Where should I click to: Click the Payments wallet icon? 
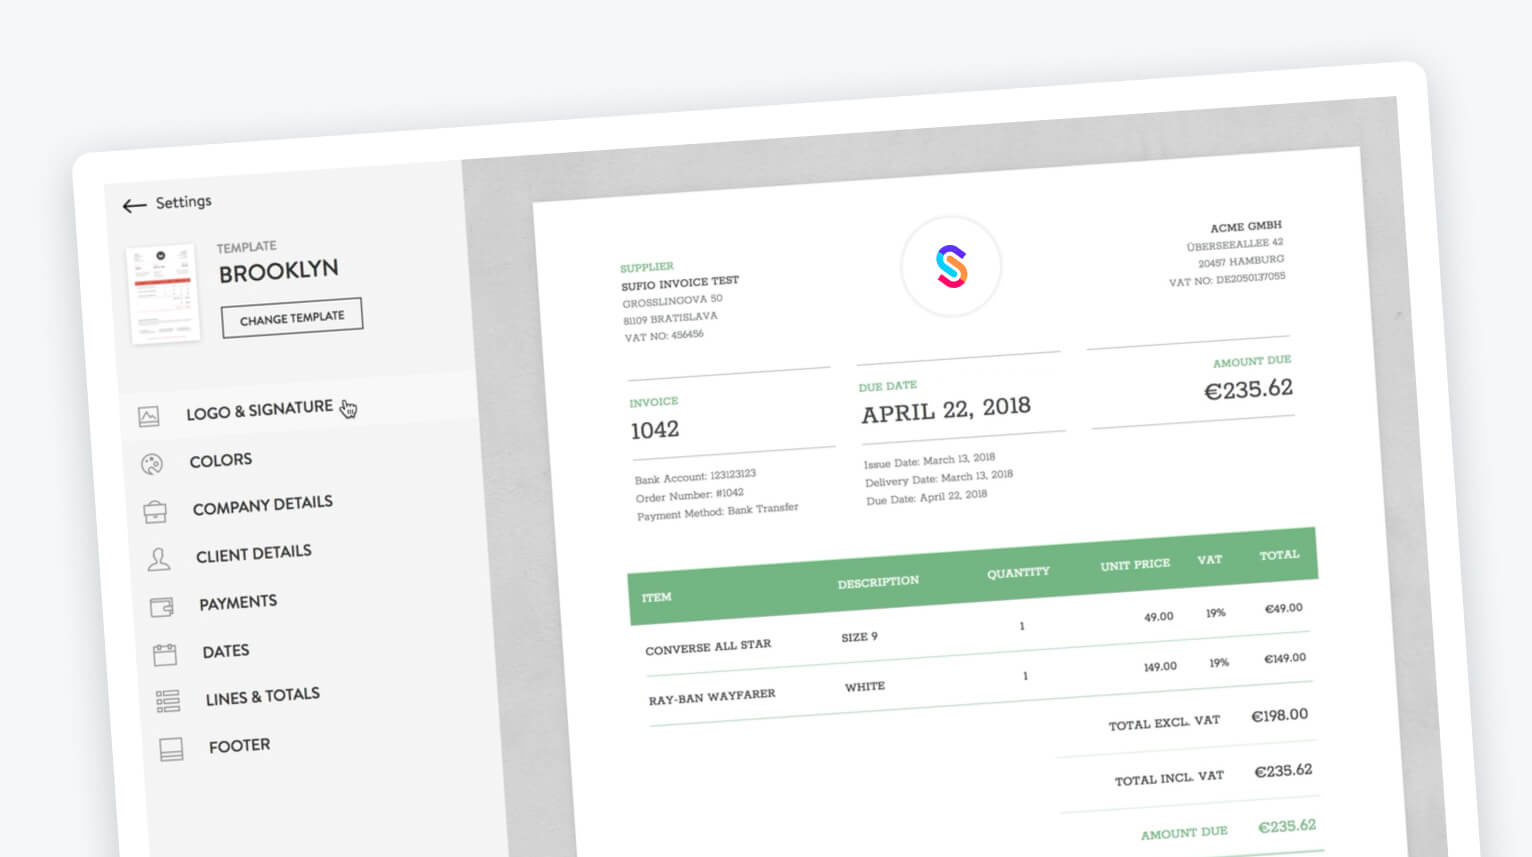pyautogui.click(x=161, y=607)
